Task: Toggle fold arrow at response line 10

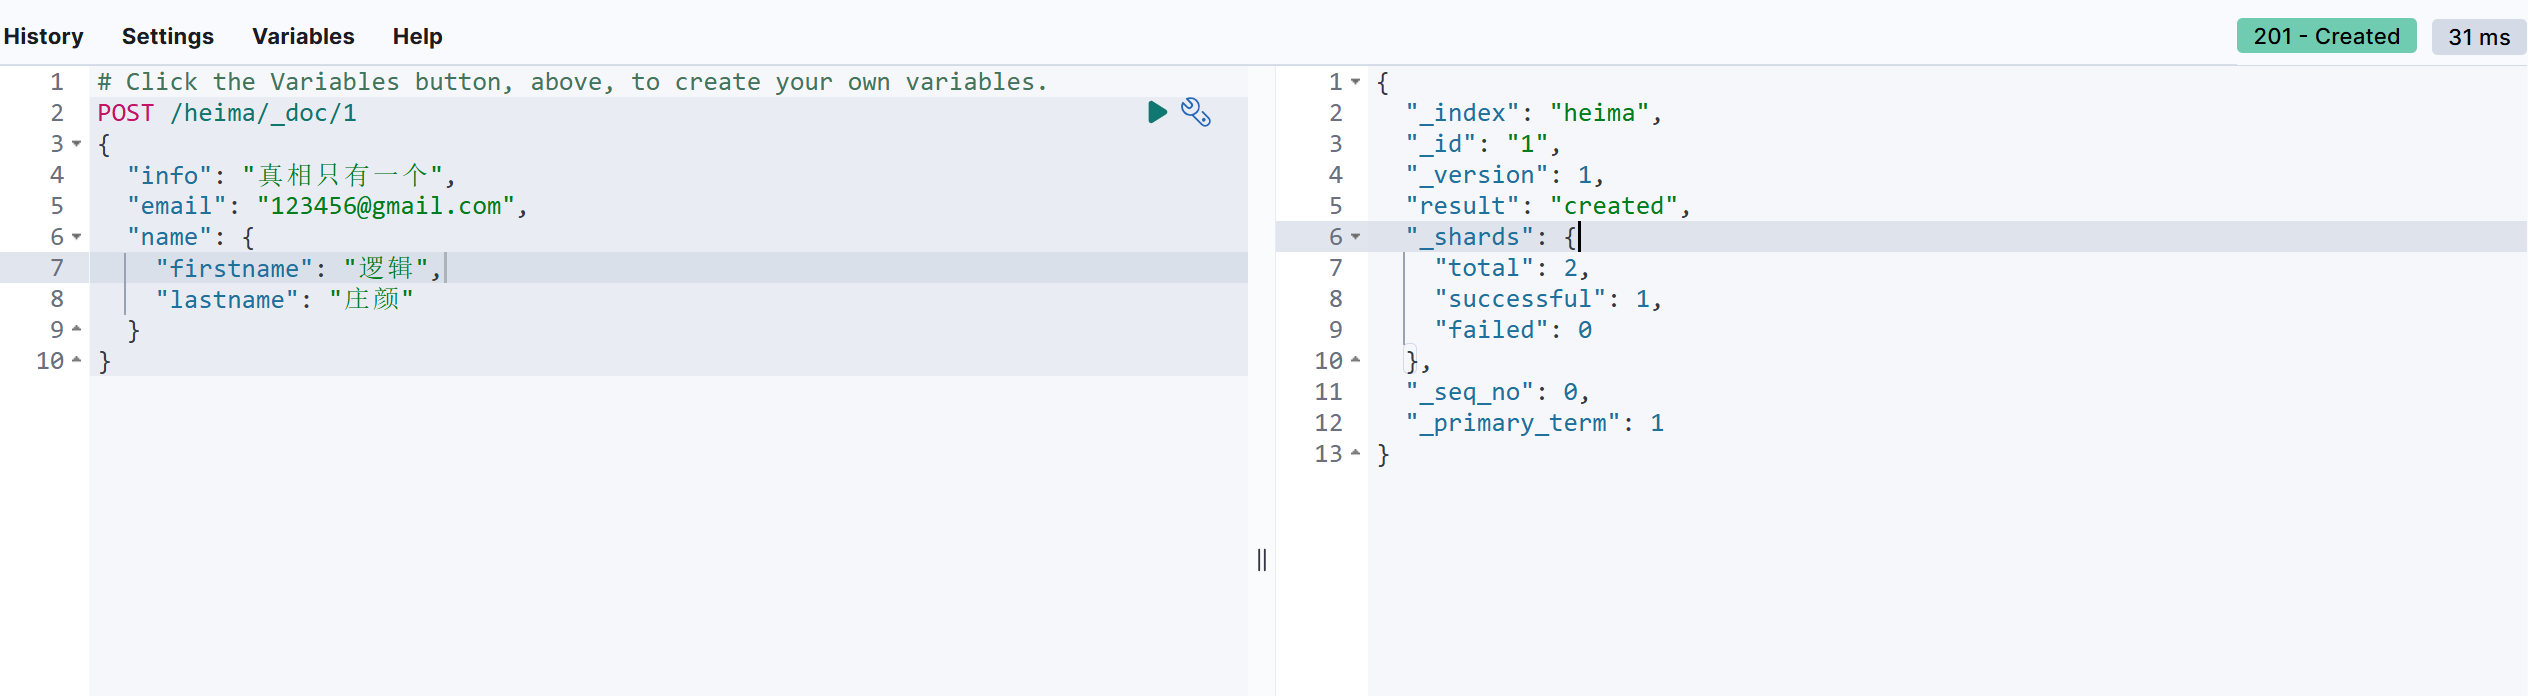Action: (1356, 360)
